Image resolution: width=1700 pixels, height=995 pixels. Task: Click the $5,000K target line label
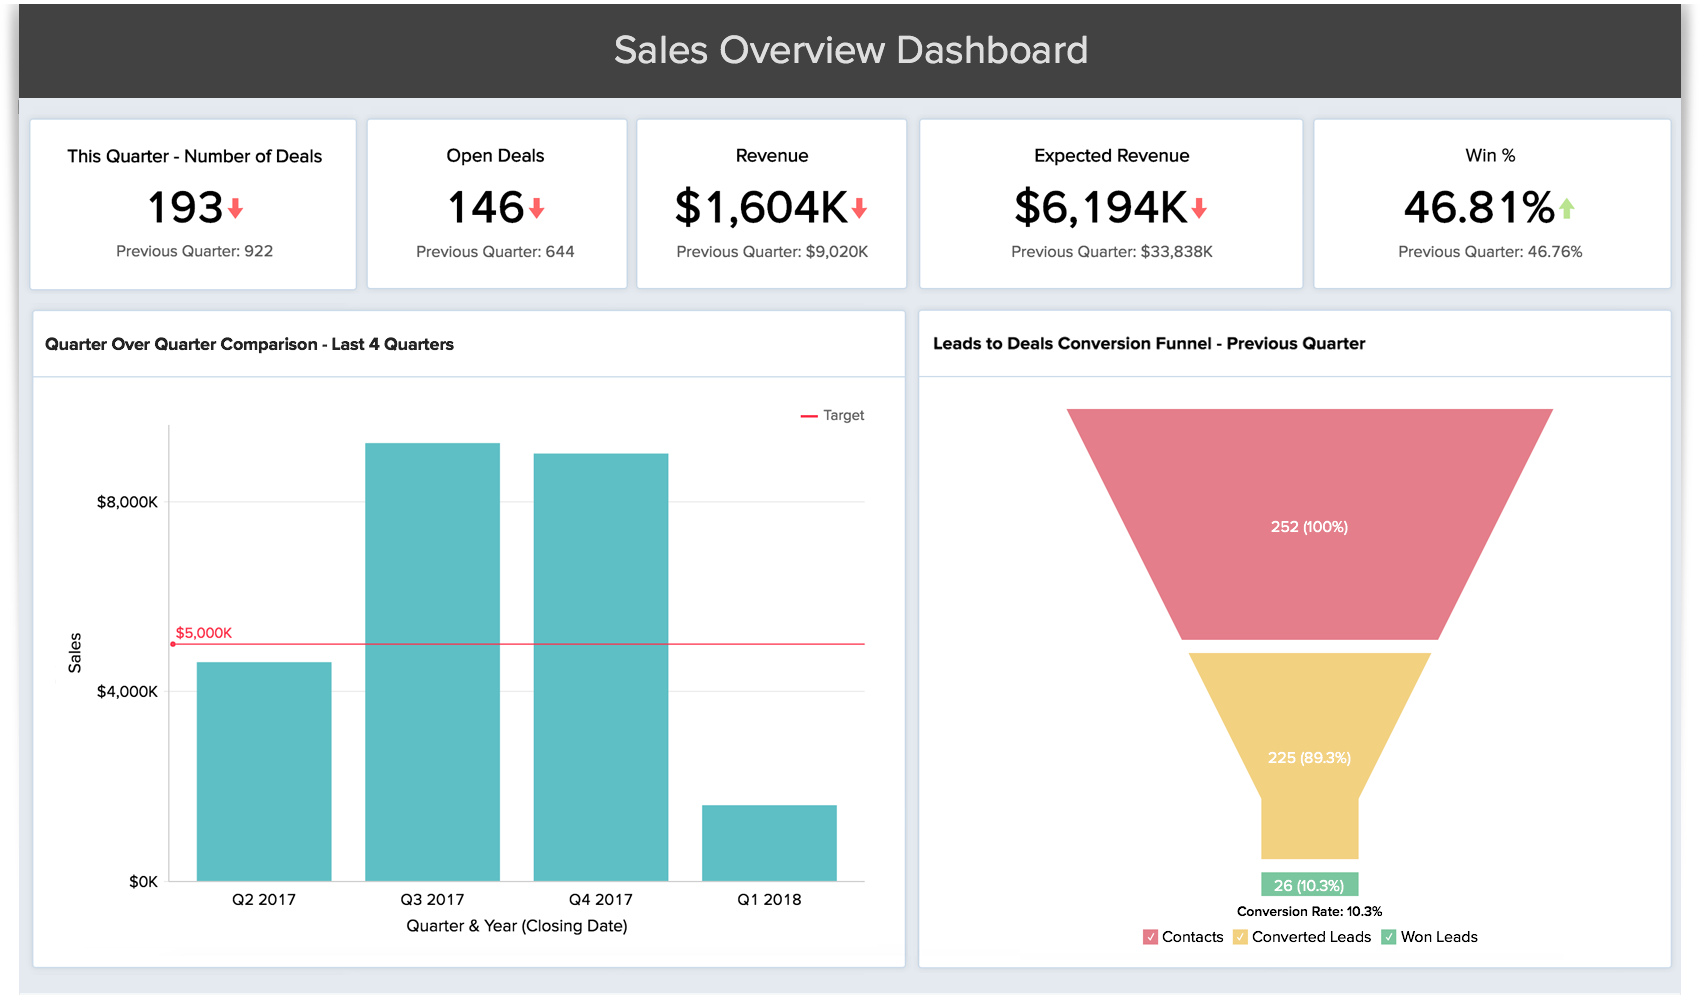point(204,633)
